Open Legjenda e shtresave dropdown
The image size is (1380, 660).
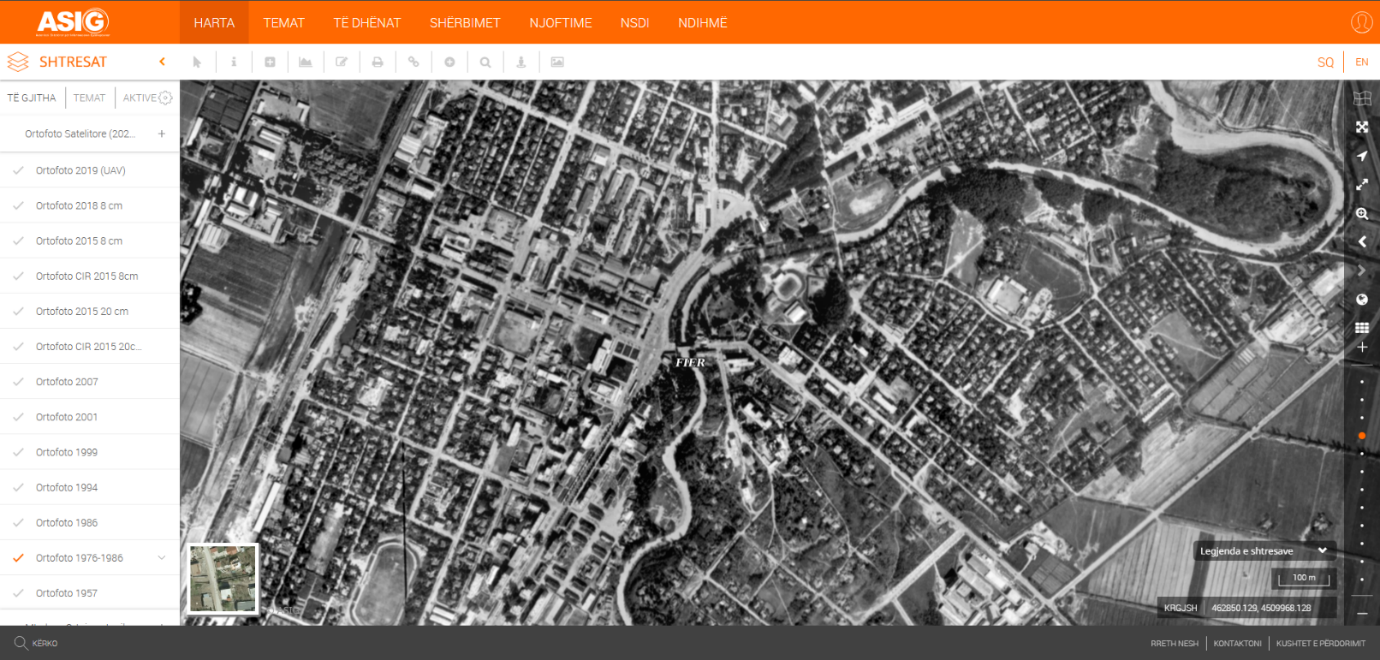[1263, 551]
